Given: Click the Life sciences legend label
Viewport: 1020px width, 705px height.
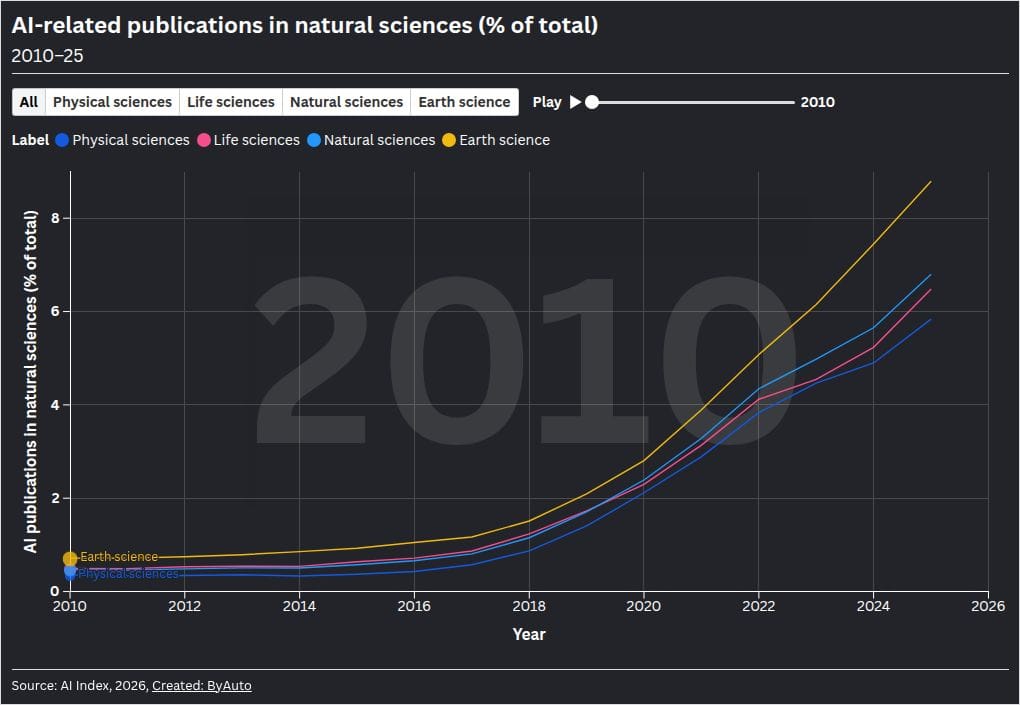Looking at the screenshot, I should [256, 140].
